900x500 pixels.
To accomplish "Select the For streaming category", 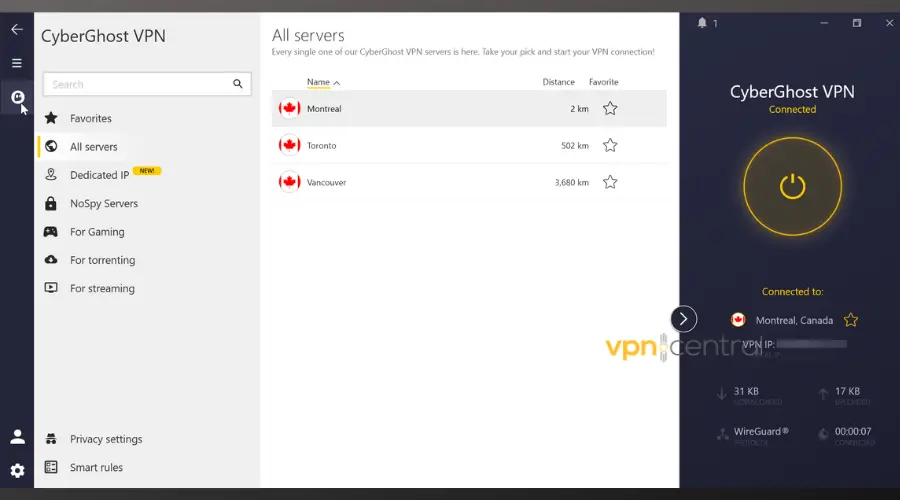I will click(101, 288).
